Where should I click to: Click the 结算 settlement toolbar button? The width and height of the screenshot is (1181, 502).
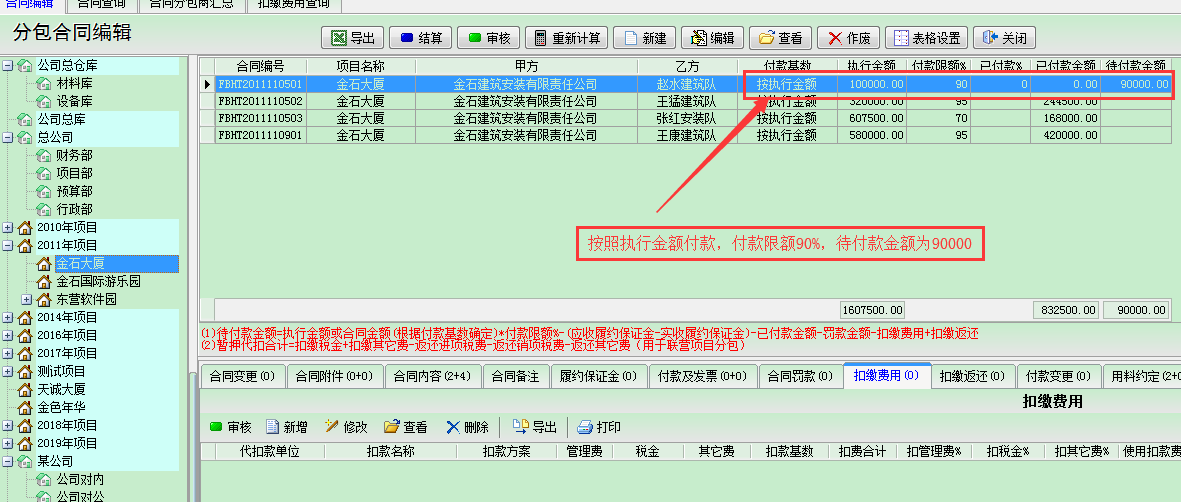coord(420,38)
